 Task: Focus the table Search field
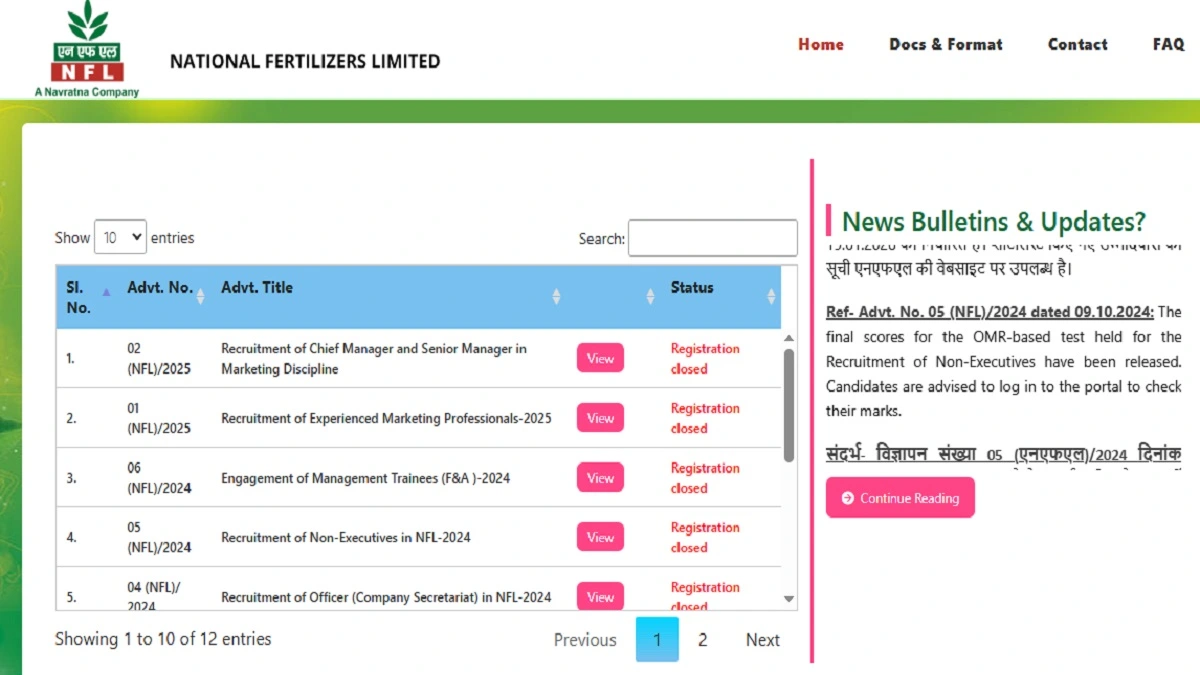click(x=713, y=238)
